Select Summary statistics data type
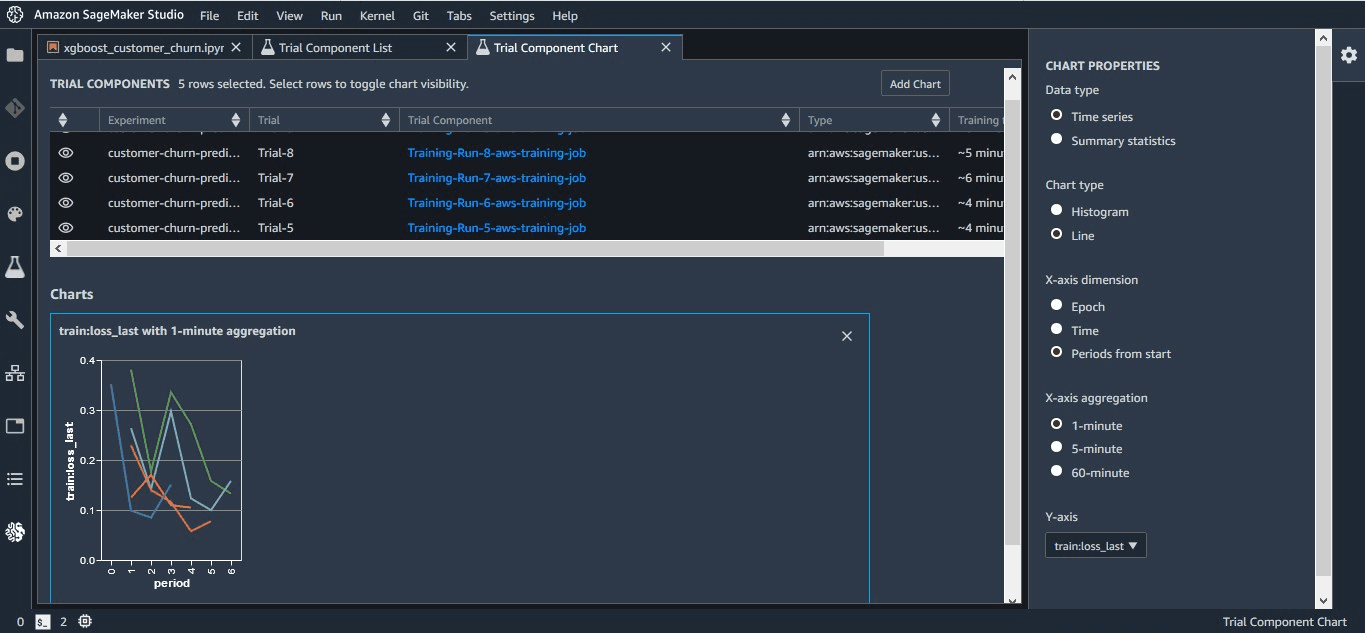Screen dimensions: 1365x633 1056,139
